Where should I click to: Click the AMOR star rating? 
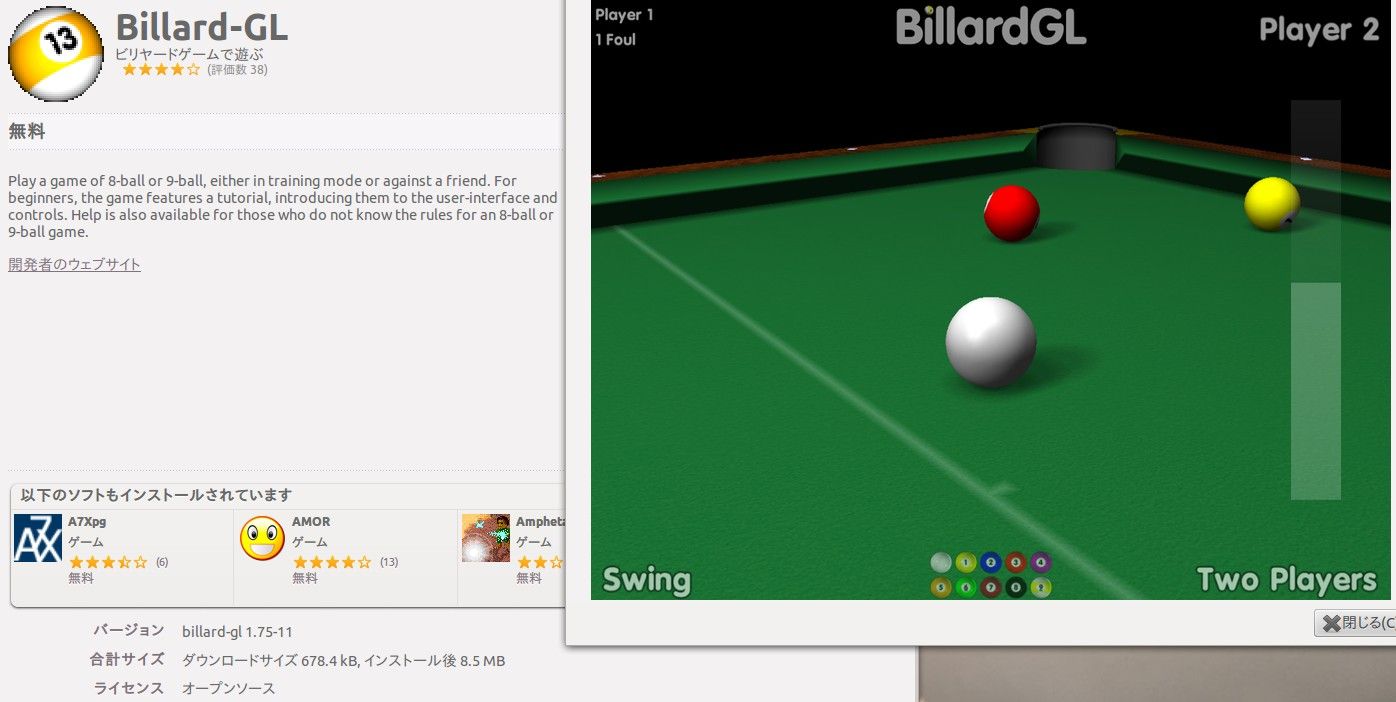click(332, 562)
